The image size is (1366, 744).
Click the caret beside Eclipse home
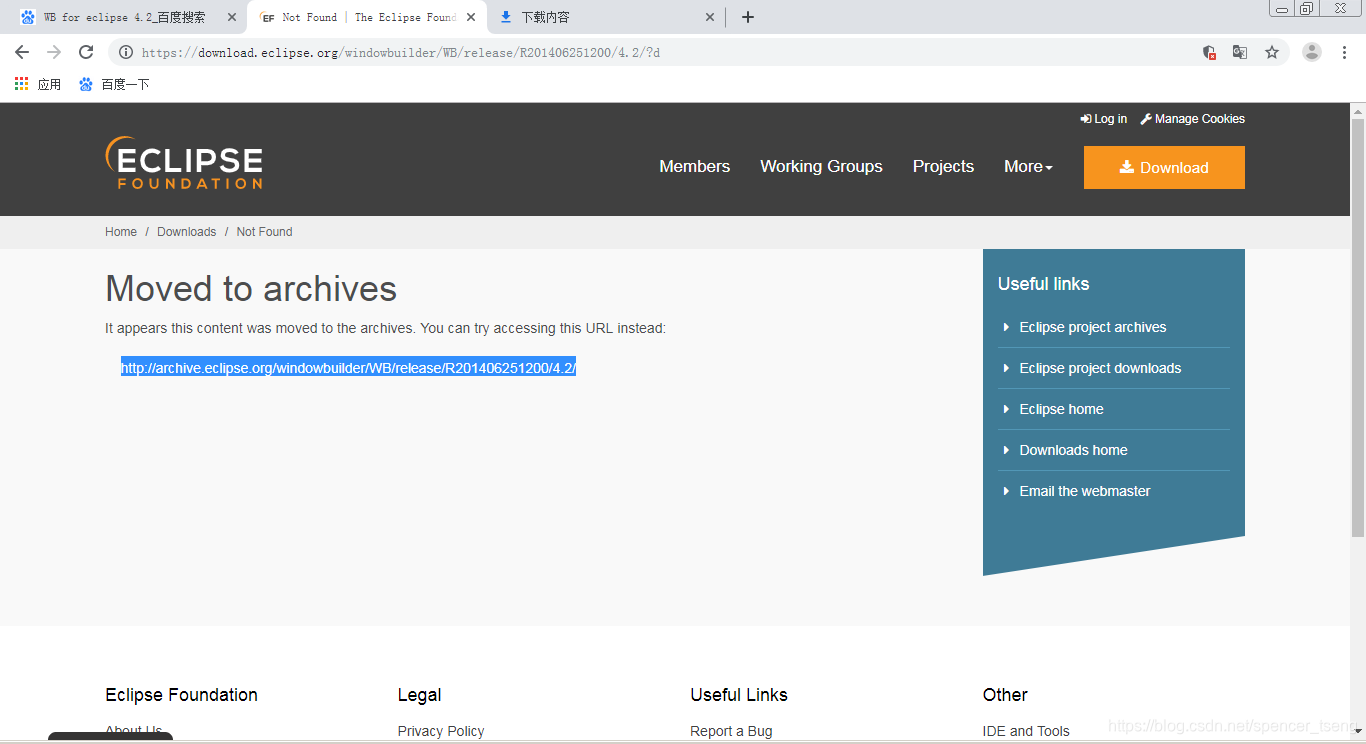click(x=1006, y=409)
